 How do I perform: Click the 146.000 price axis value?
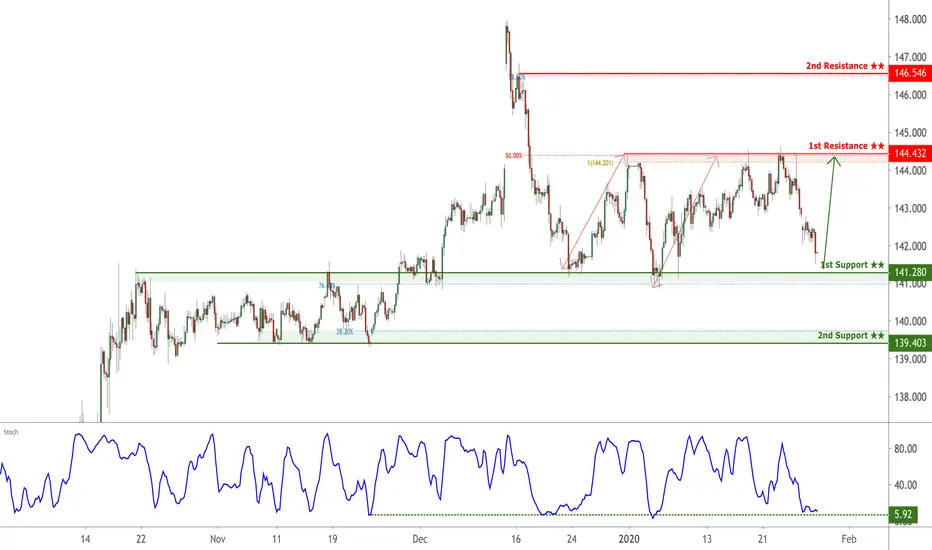click(x=910, y=95)
